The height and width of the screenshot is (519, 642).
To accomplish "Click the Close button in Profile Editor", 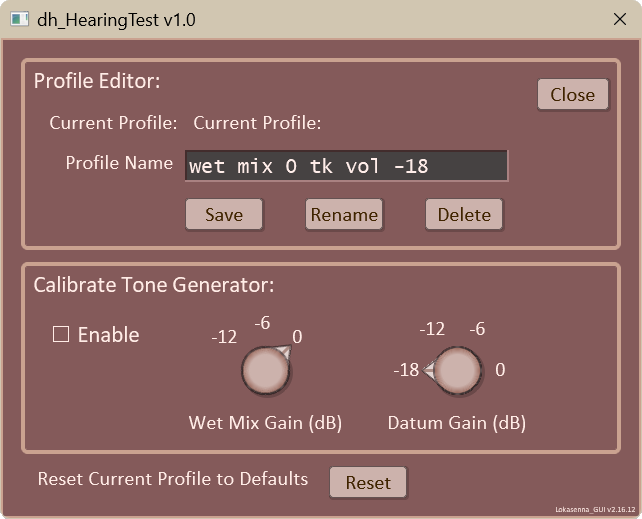I will (572, 95).
